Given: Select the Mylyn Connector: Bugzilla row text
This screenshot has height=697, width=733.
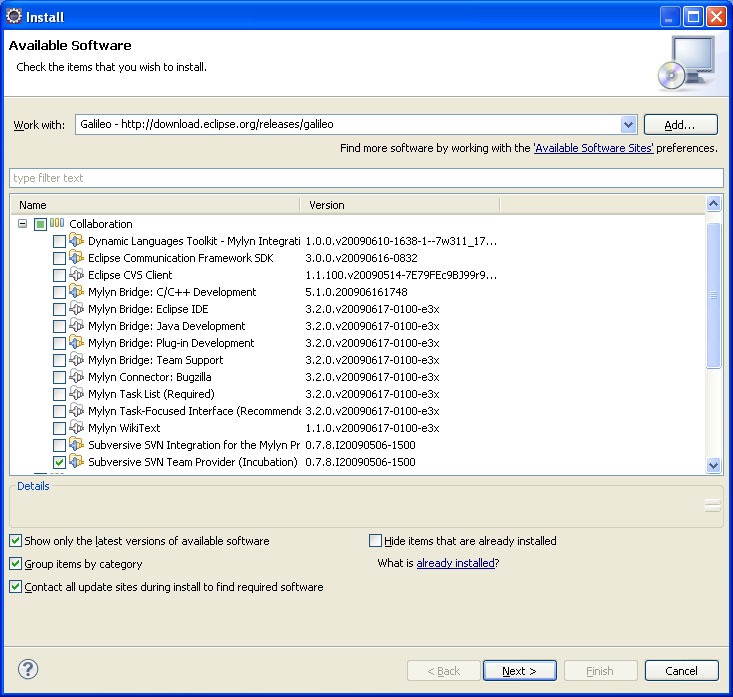Looking at the screenshot, I should pos(150,377).
